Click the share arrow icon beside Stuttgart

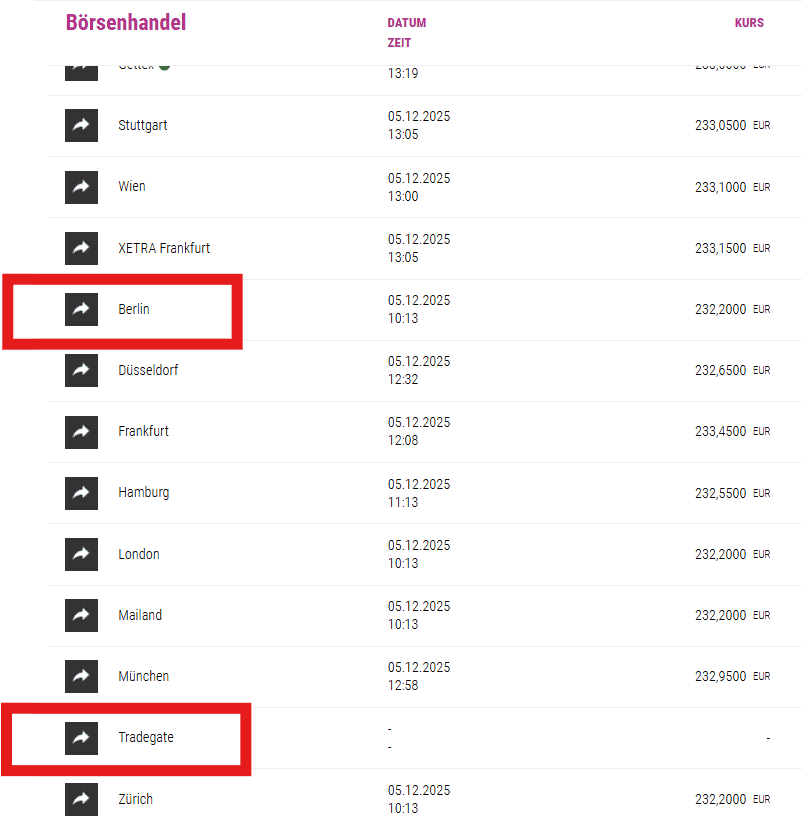click(x=82, y=126)
